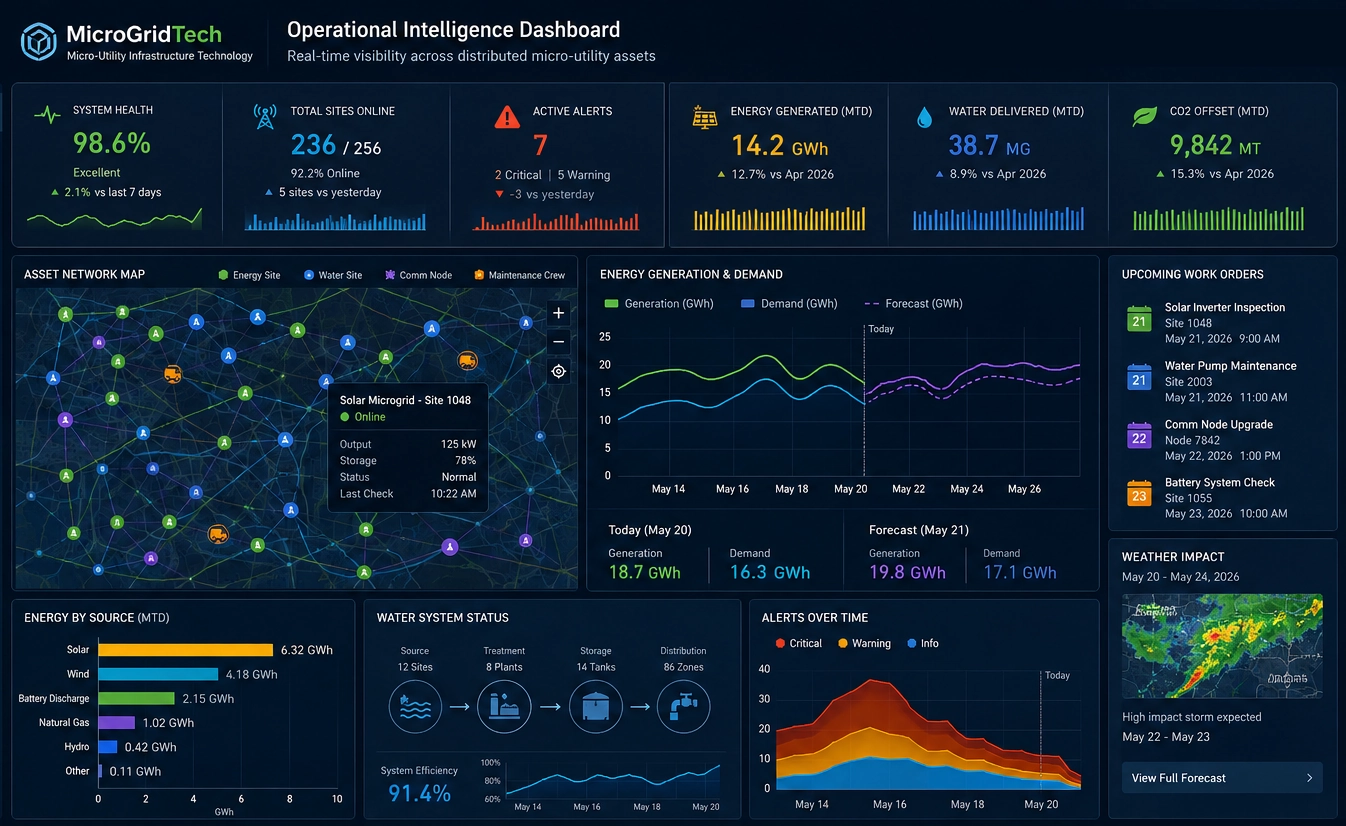Zoom in on the asset network map

(x=559, y=313)
